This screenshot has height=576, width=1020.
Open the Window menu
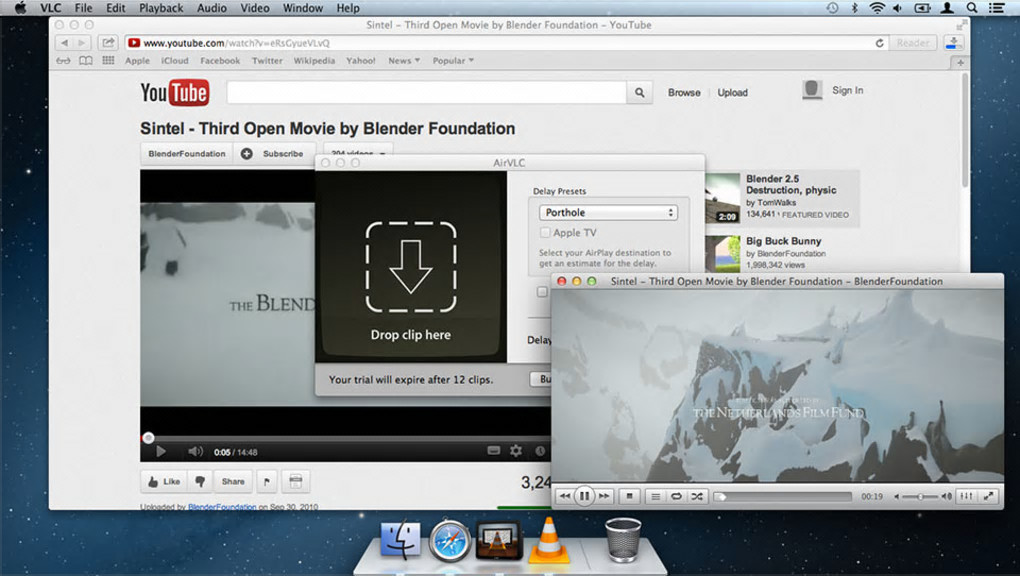tap(302, 8)
